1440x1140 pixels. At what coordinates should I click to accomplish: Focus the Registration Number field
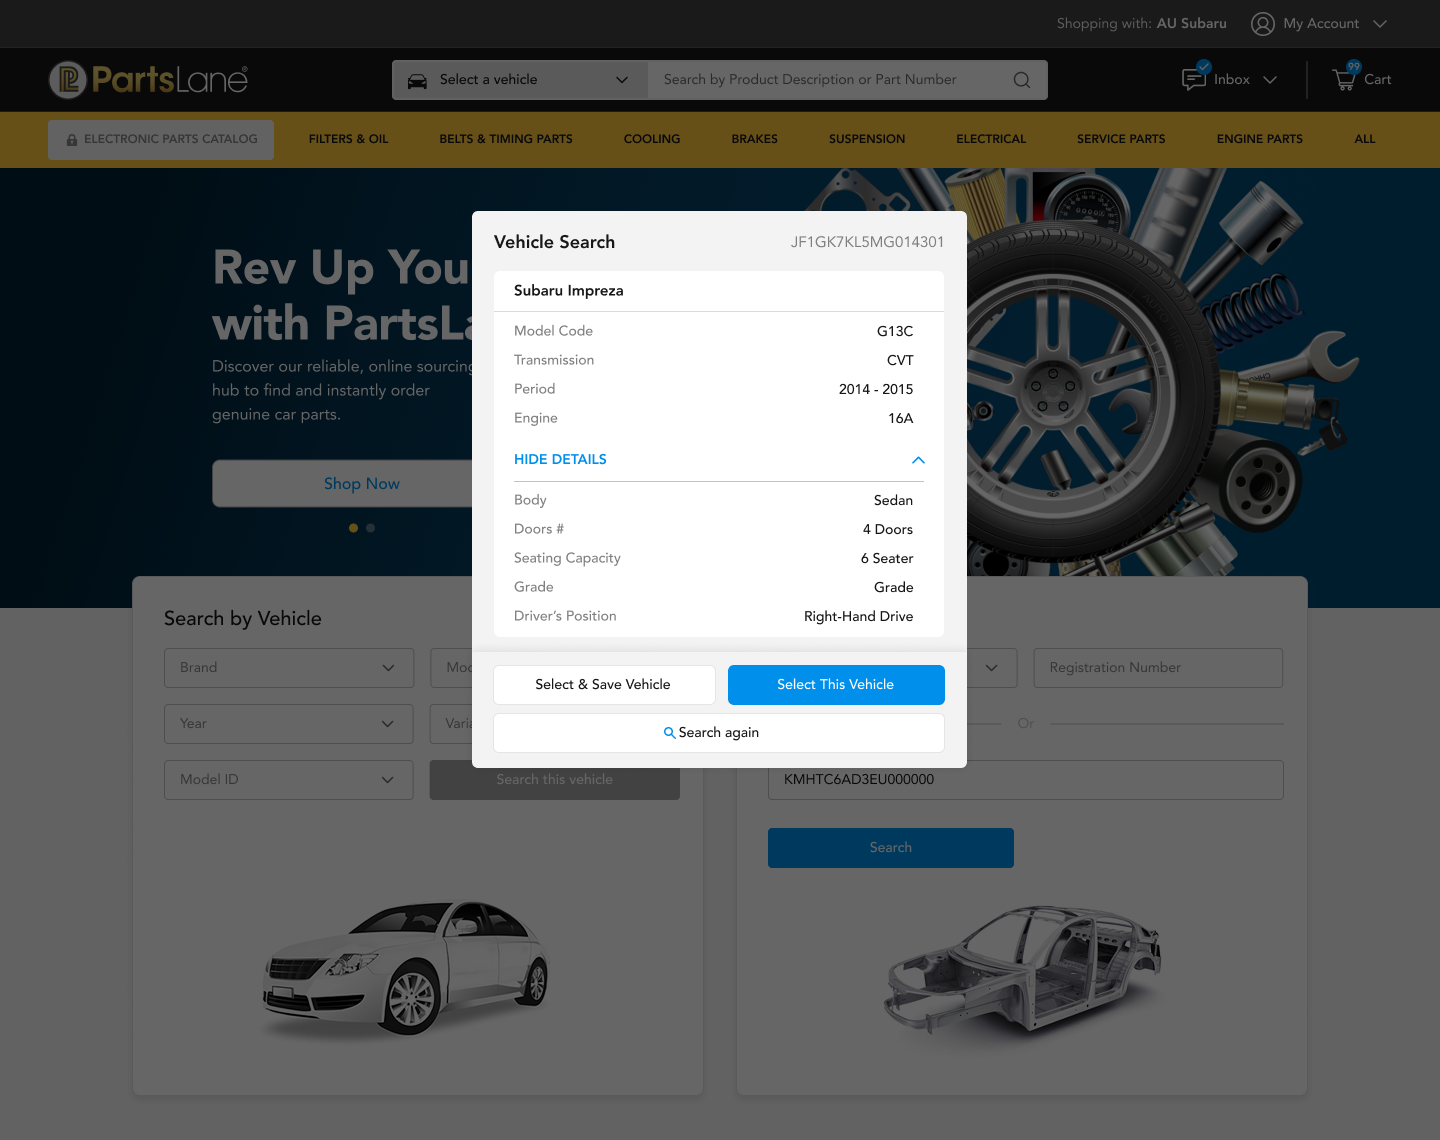[x=1158, y=668]
